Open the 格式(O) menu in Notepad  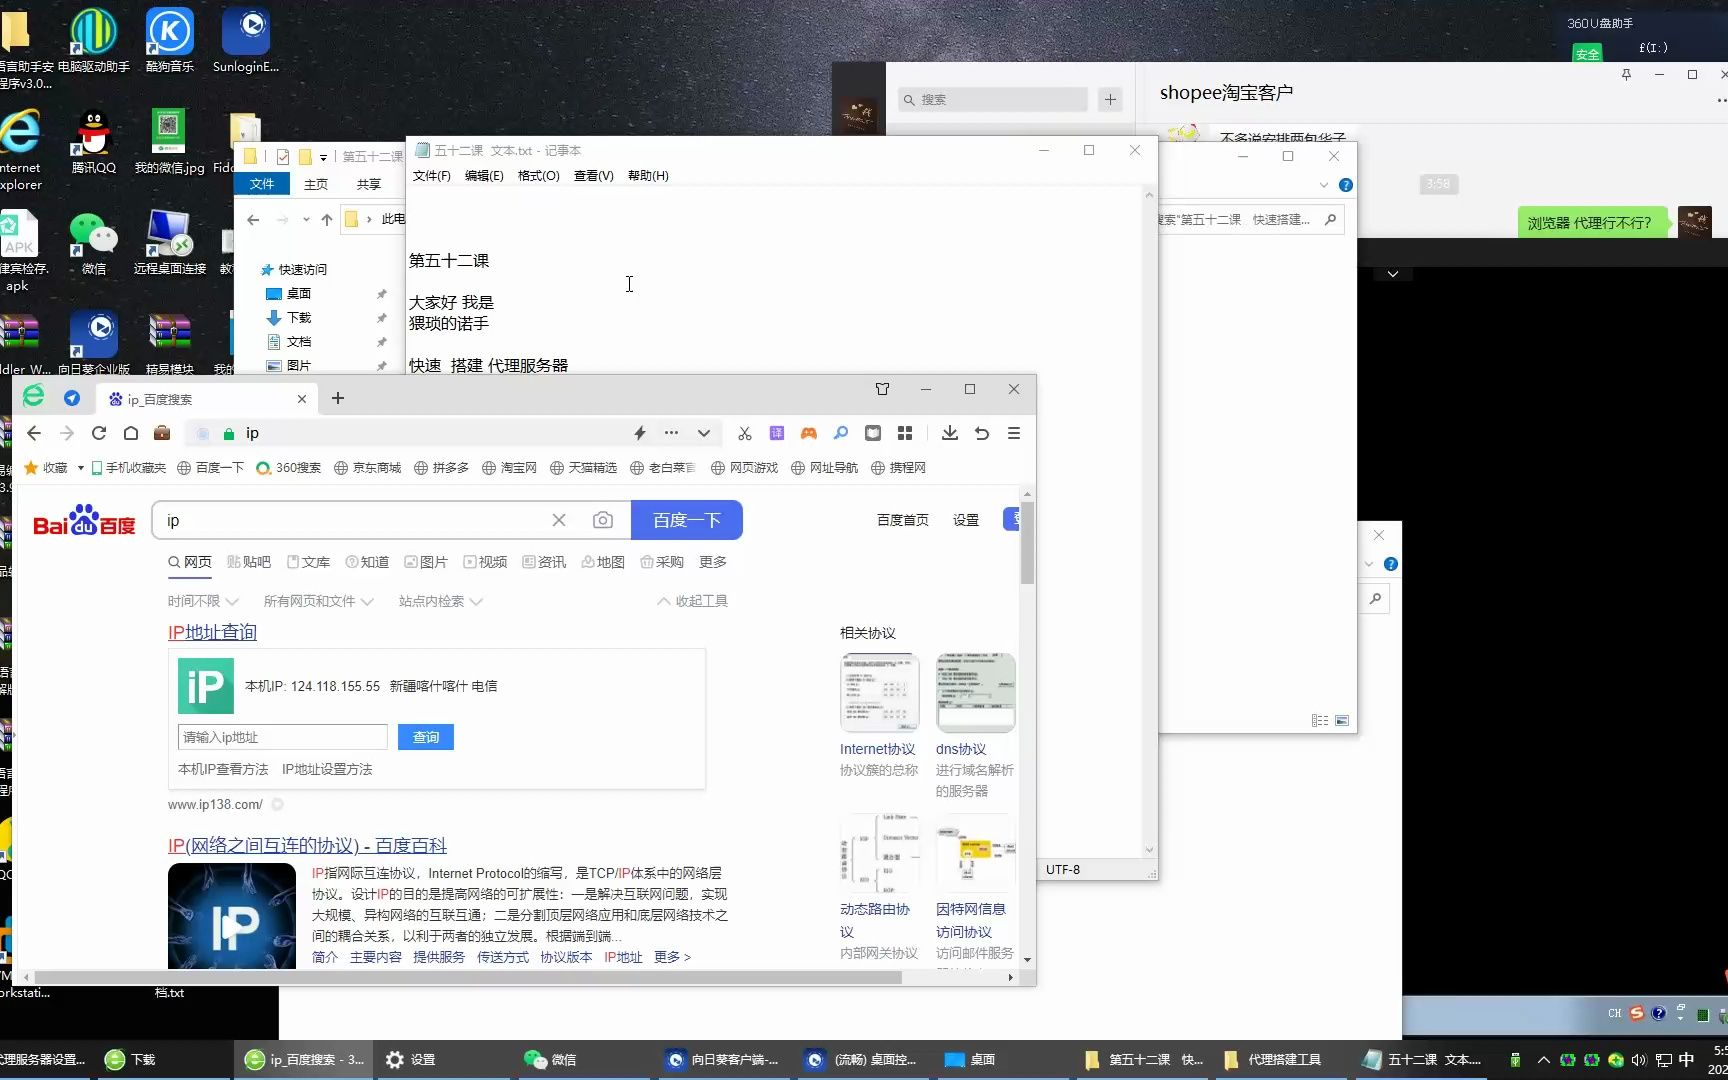538,176
